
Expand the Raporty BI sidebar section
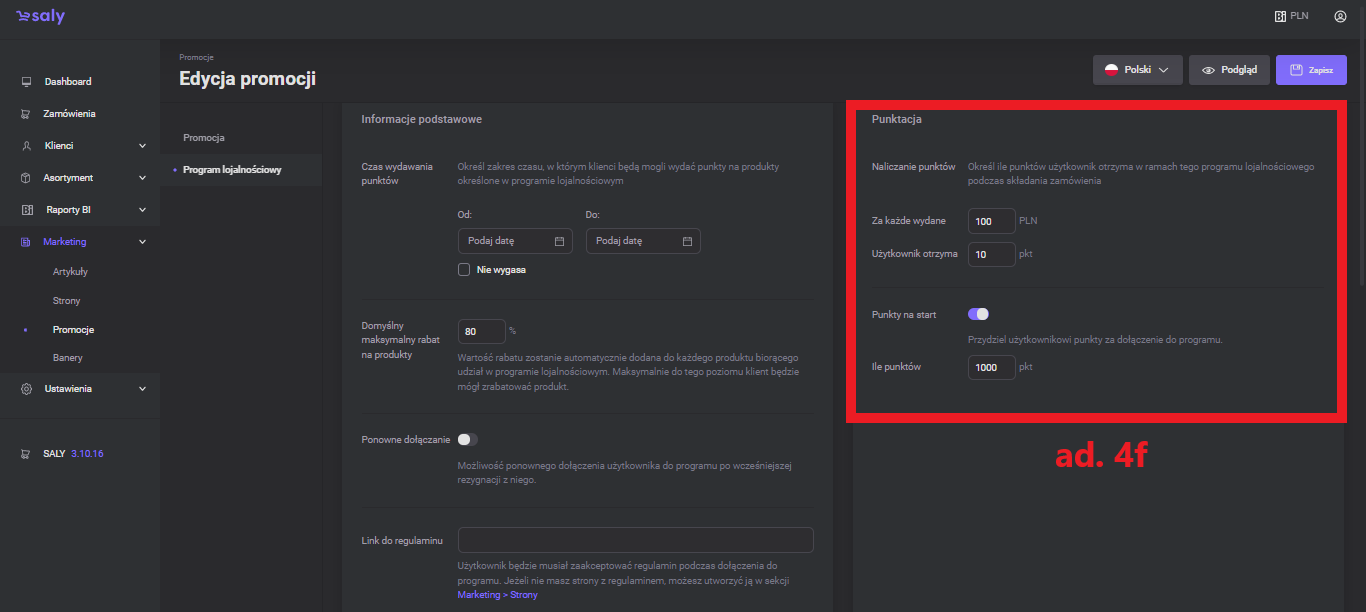pyautogui.click(x=142, y=210)
